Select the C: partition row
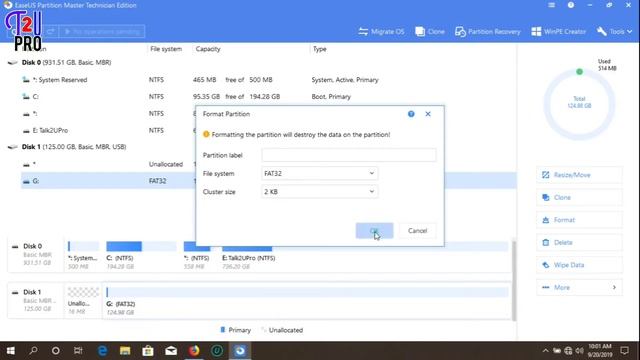The height and width of the screenshot is (360, 640). [268, 97]
